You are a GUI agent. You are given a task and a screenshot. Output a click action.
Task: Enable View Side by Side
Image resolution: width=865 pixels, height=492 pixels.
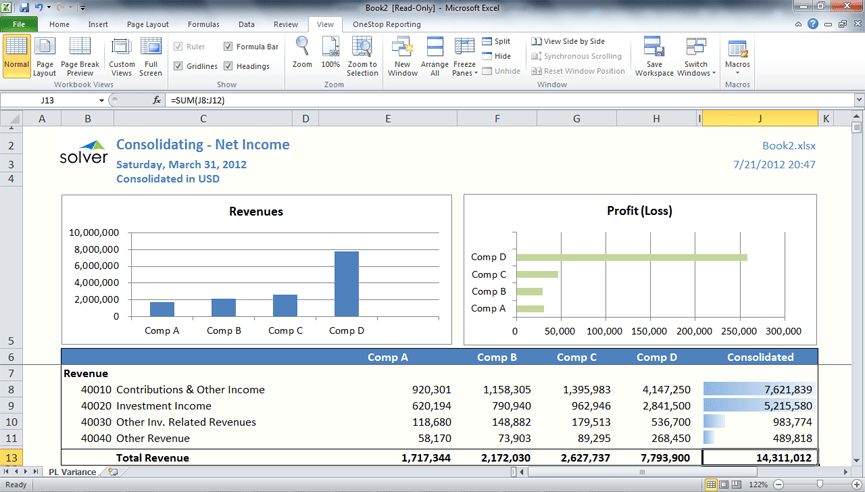tap(568, 41)
